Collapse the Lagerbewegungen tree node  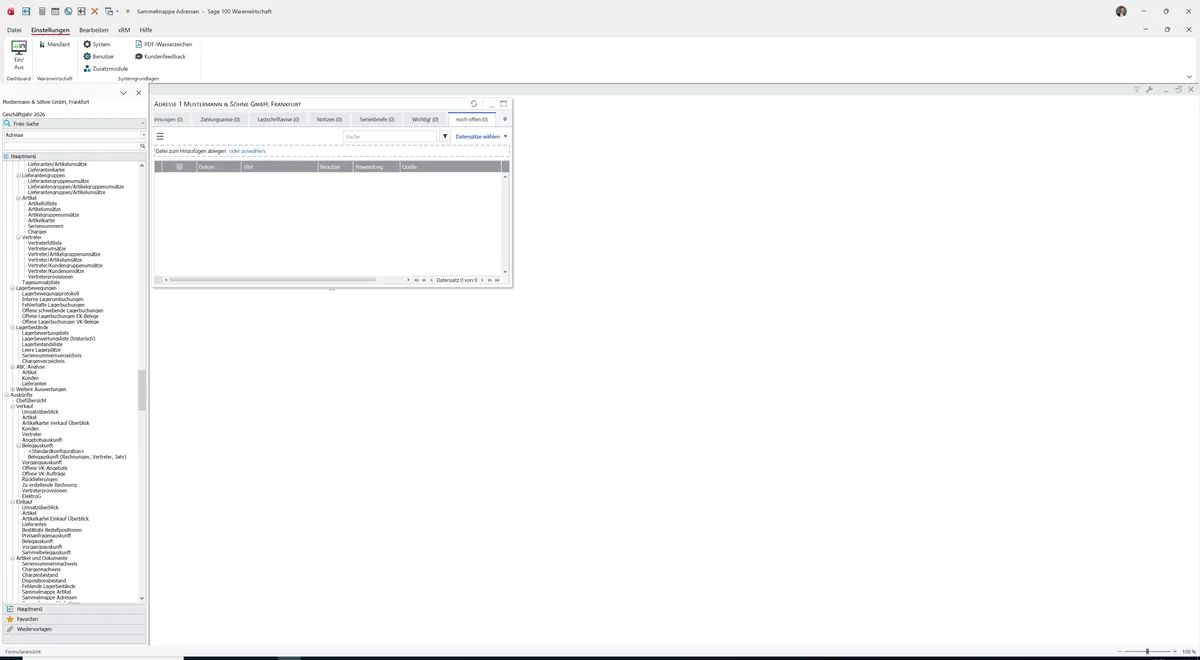pos(13,288)
